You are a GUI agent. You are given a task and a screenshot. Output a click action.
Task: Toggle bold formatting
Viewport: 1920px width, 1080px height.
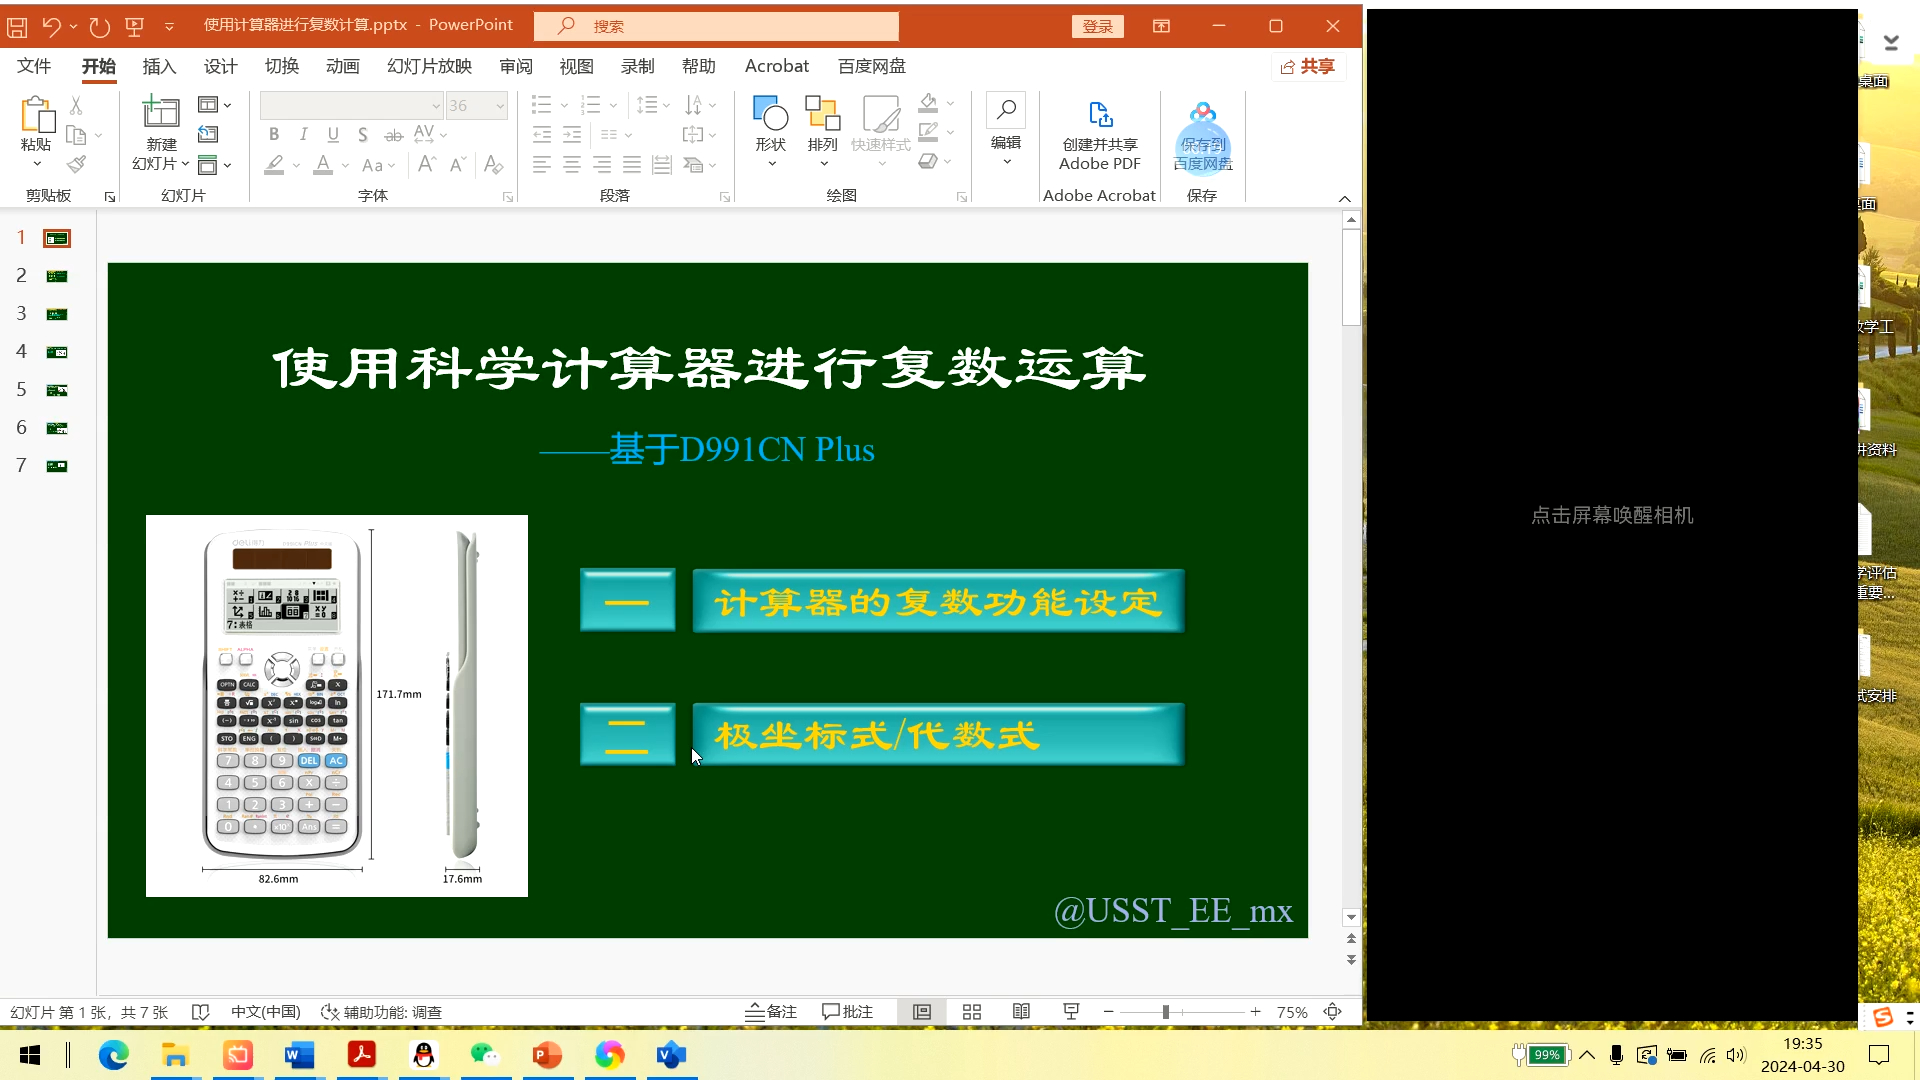click(x=273, y=134)
